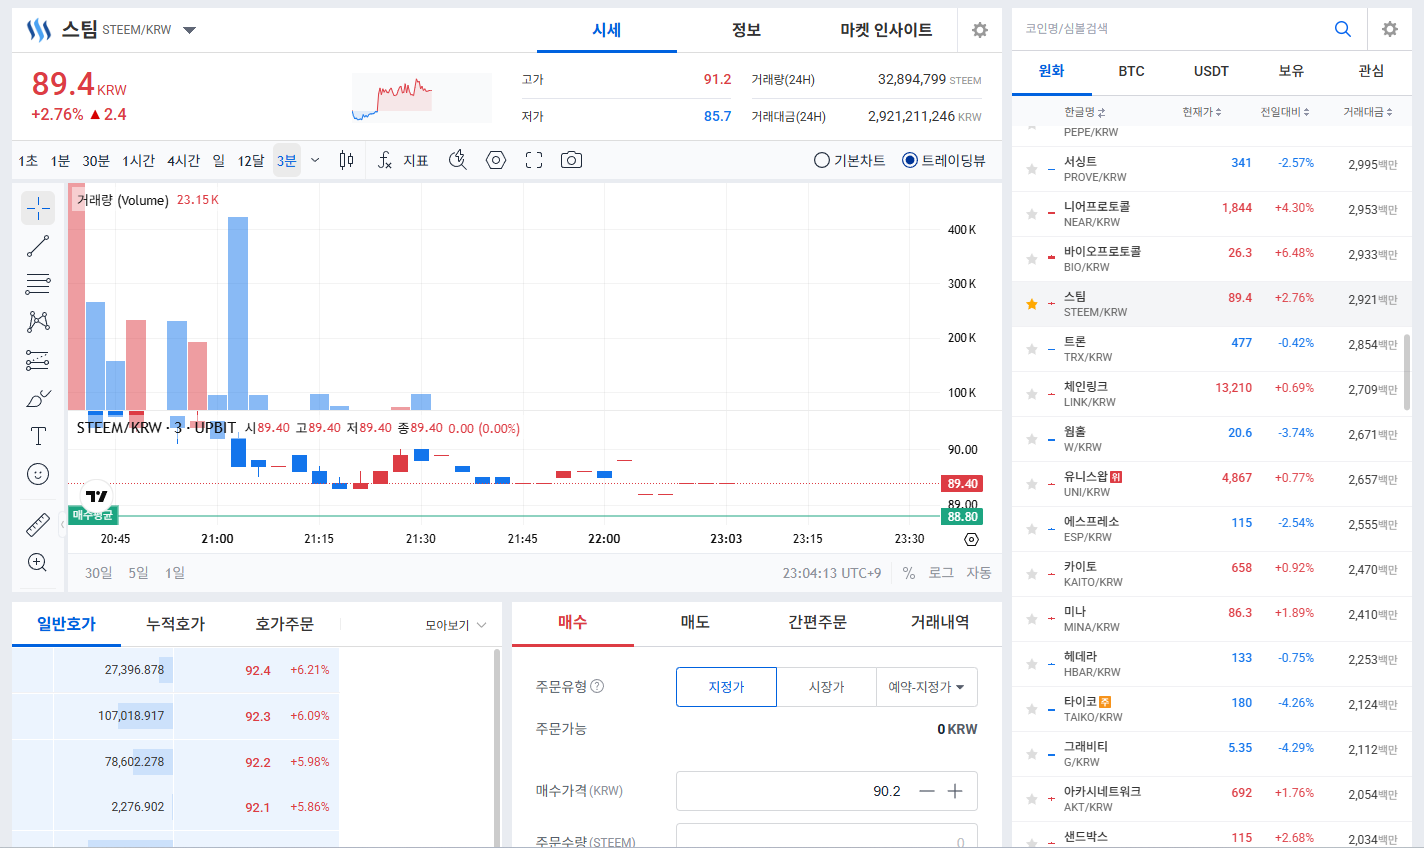Select the BTC market tab

point(1131,71)
